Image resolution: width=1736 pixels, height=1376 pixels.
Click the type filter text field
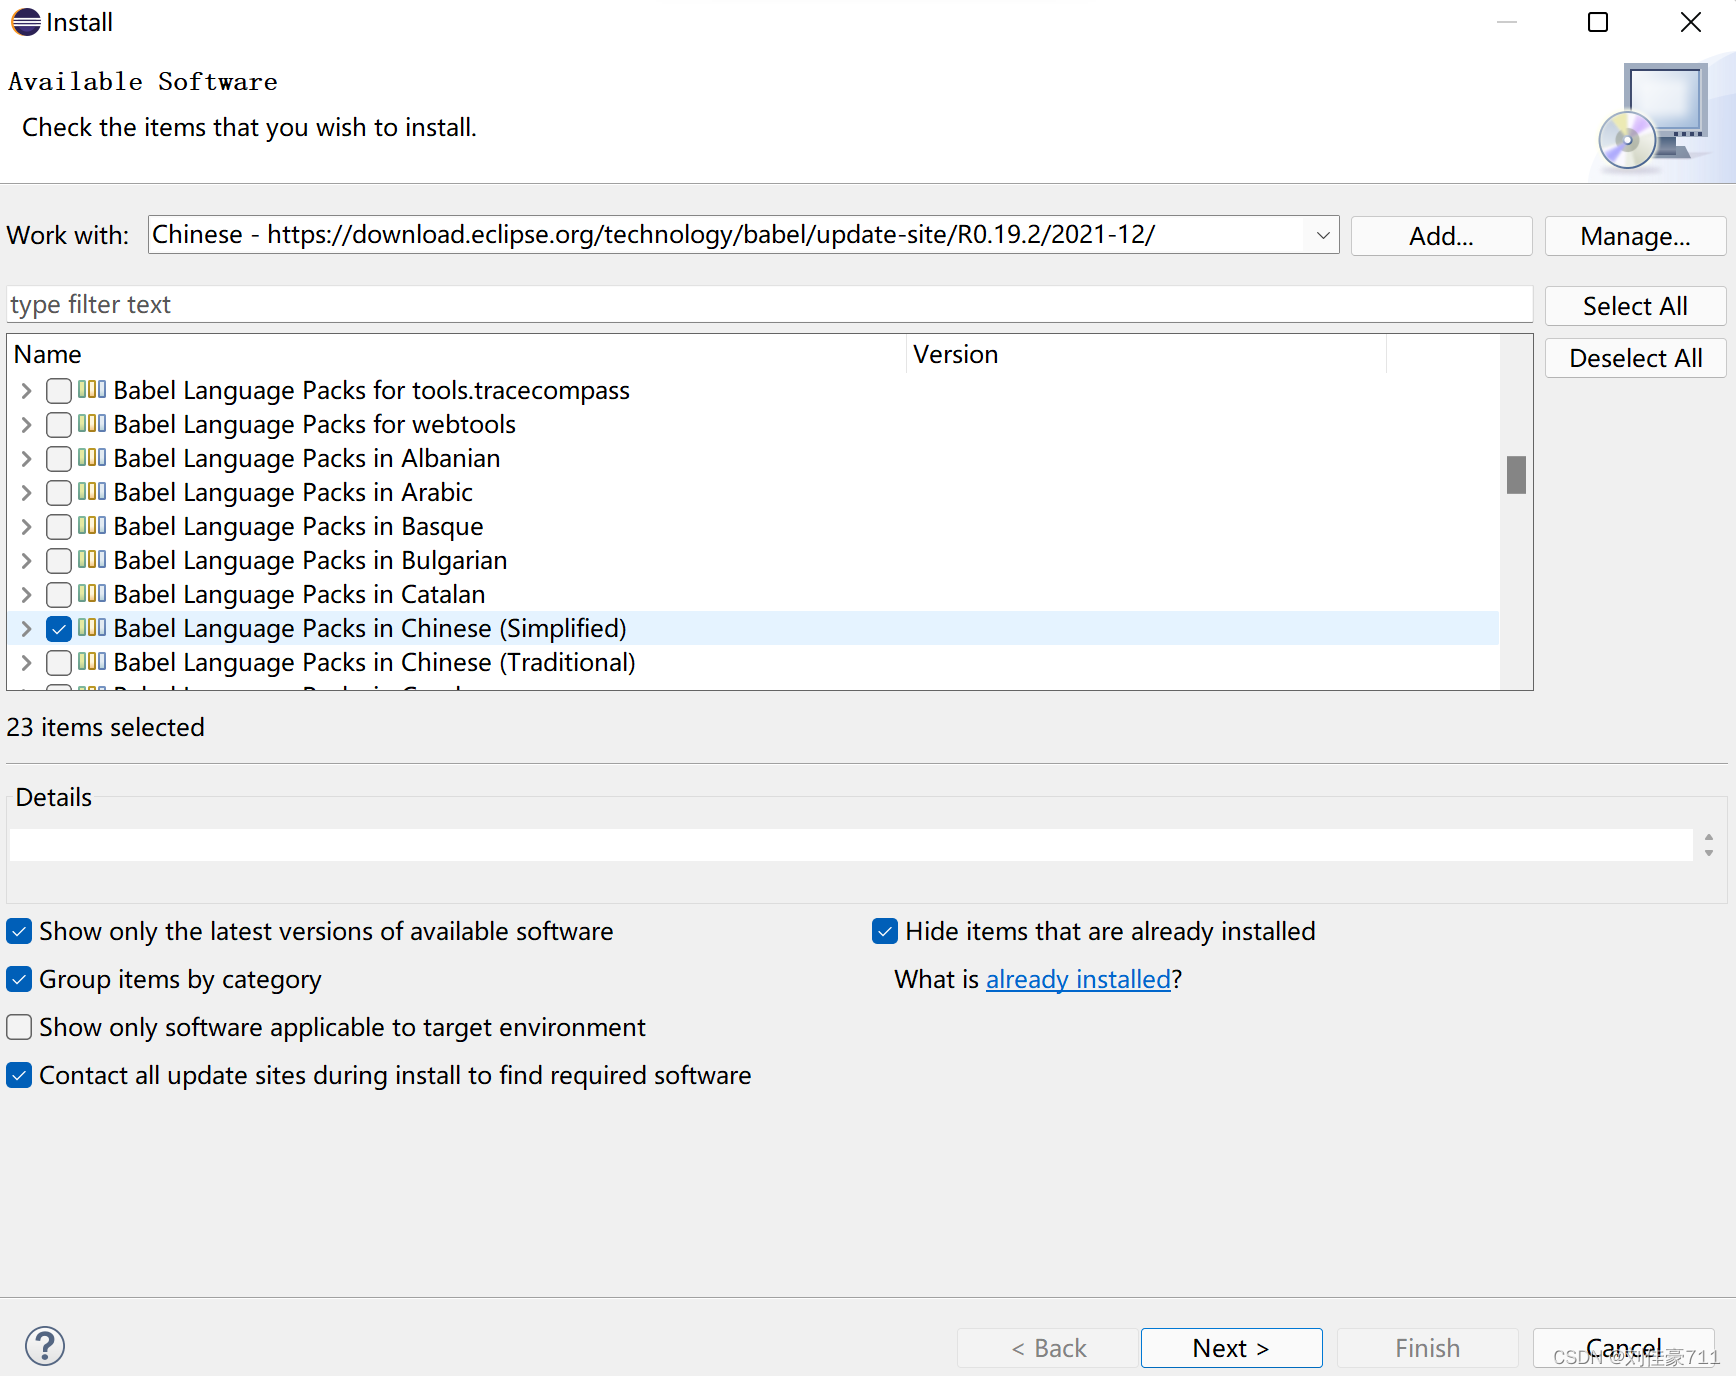pos(770,304)
